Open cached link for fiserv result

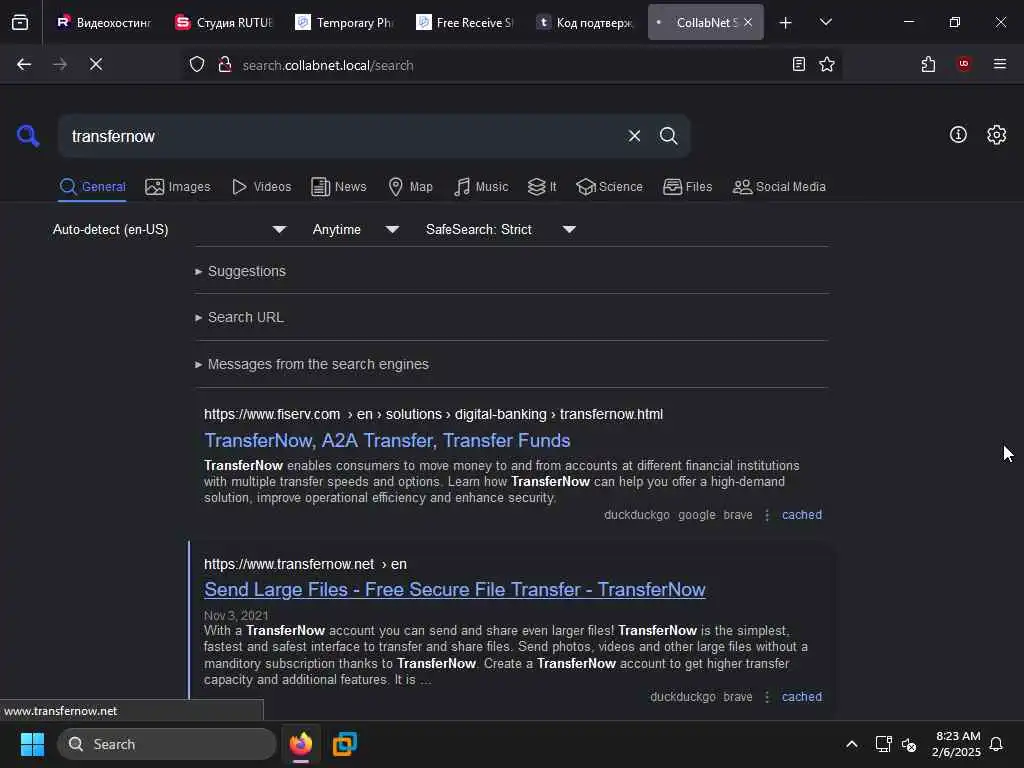click(802, 515)
